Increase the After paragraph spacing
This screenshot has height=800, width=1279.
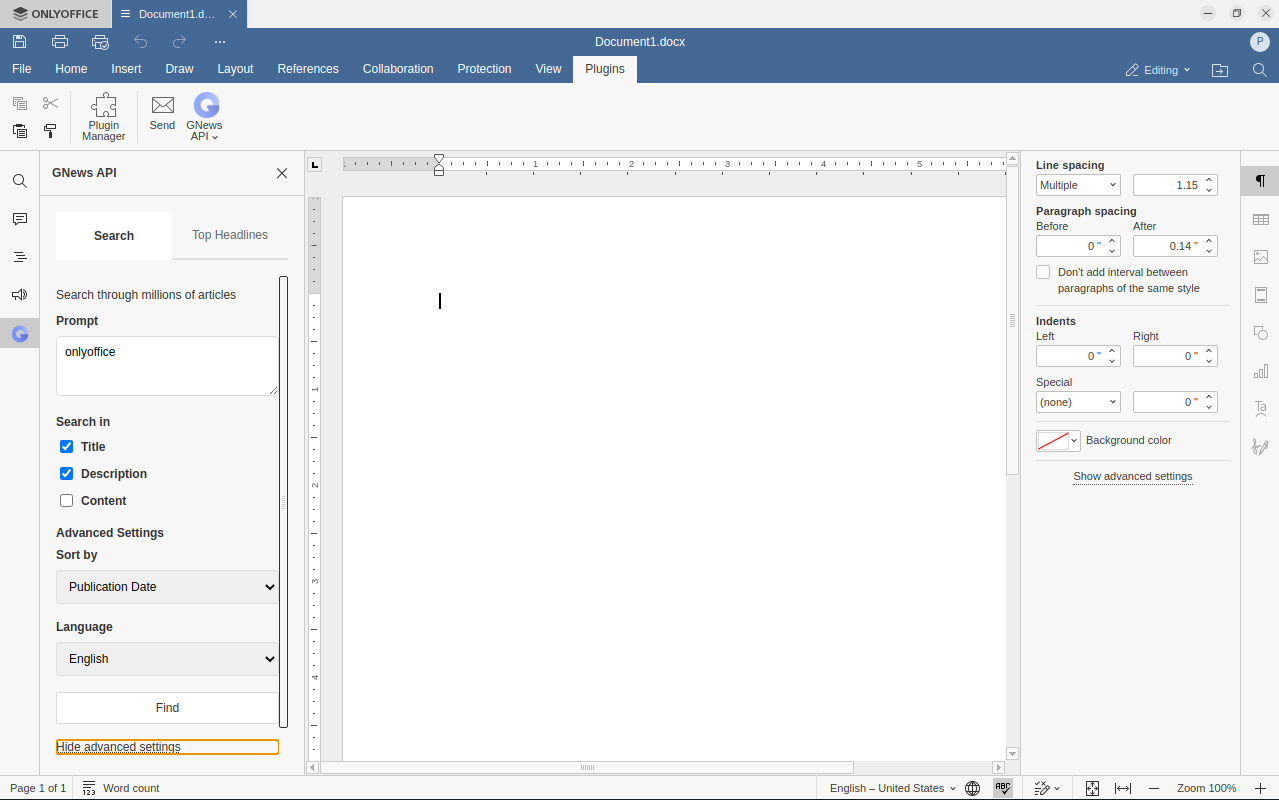point(1210,241)
